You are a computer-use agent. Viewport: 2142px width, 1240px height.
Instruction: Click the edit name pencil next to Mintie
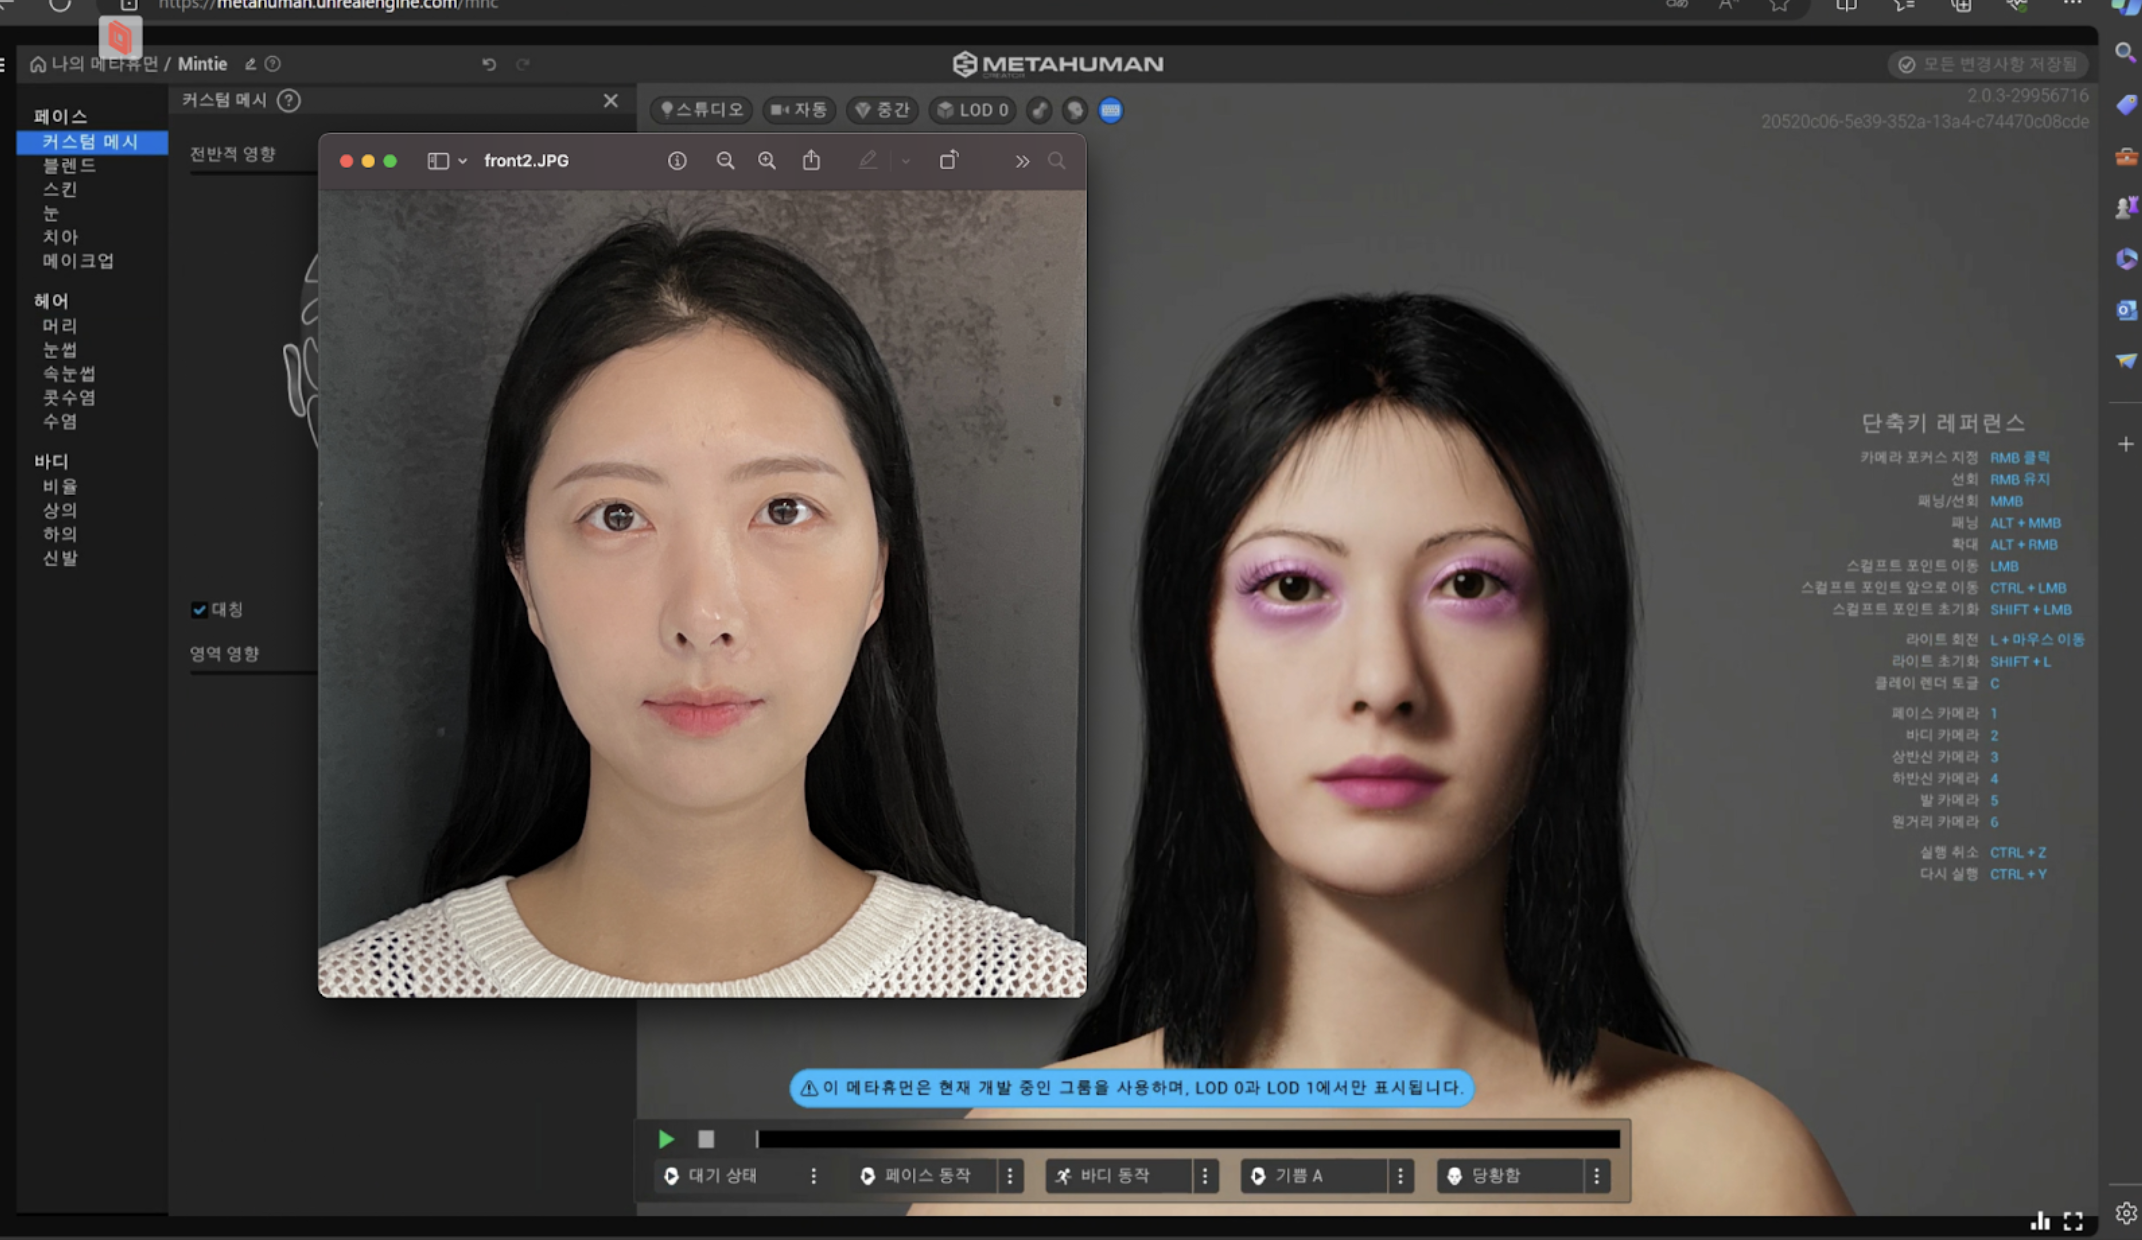tap(250, 64)
